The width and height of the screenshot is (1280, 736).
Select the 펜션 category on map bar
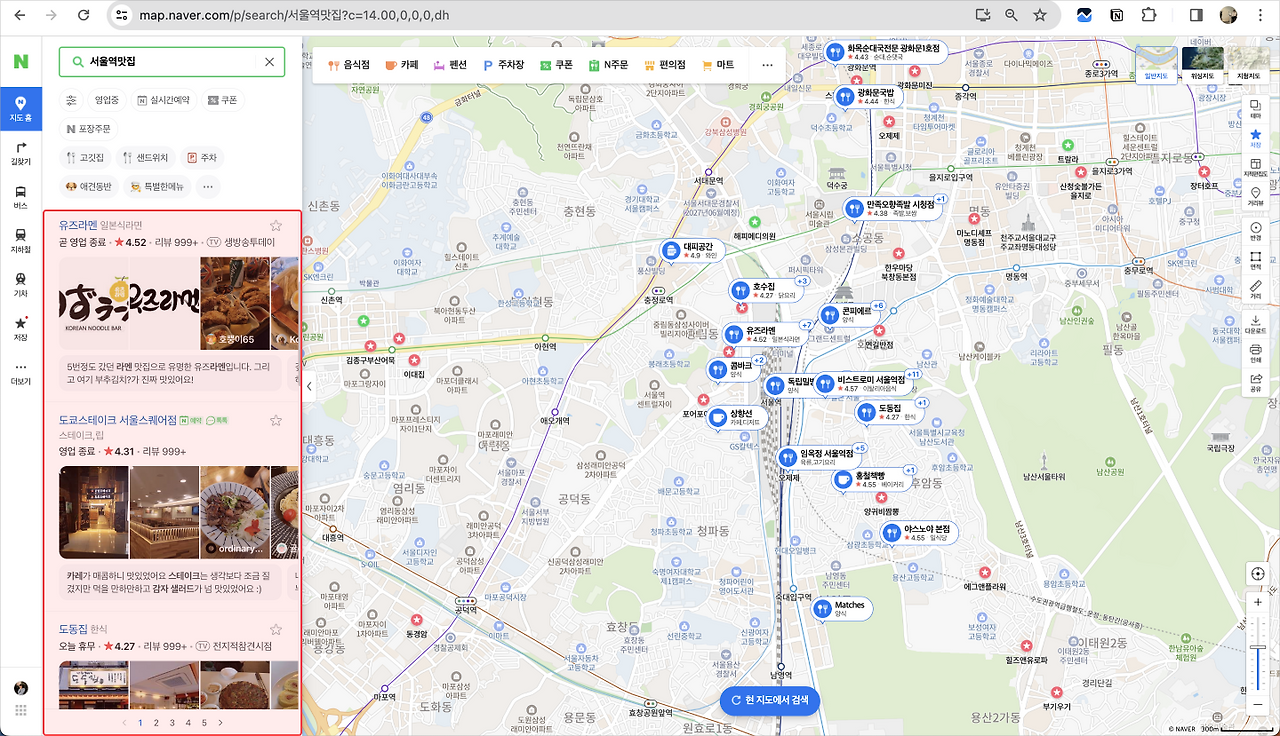[x=450, y=65]
